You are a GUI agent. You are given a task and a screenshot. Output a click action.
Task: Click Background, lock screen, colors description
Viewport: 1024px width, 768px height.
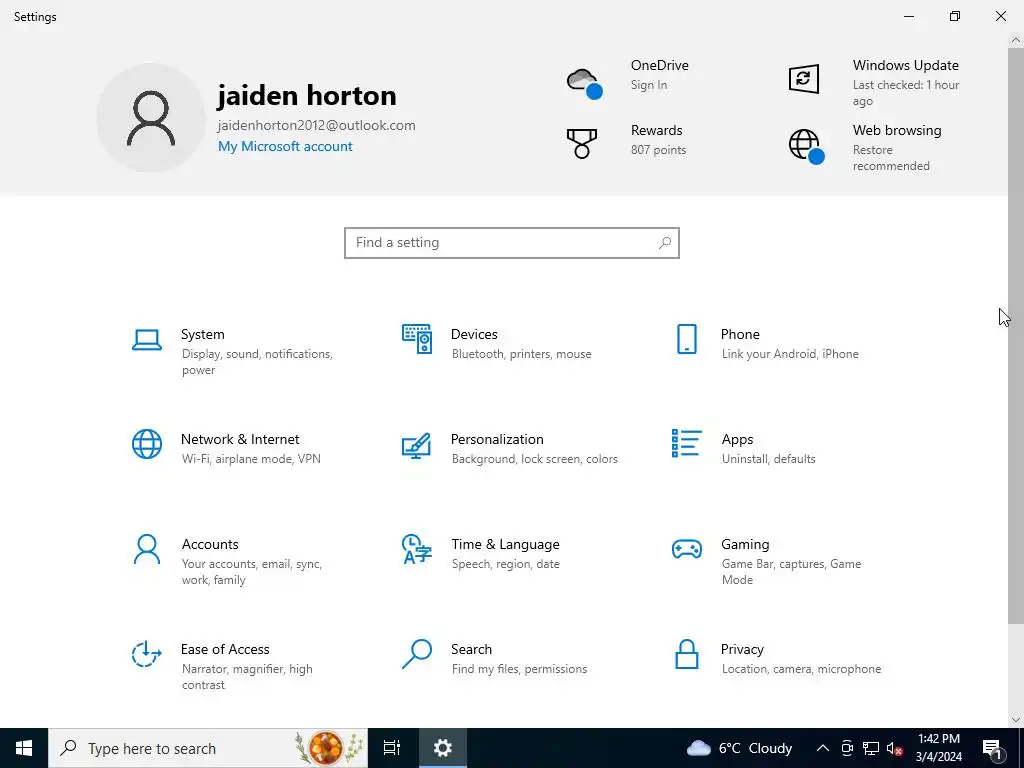pos(534,459)
